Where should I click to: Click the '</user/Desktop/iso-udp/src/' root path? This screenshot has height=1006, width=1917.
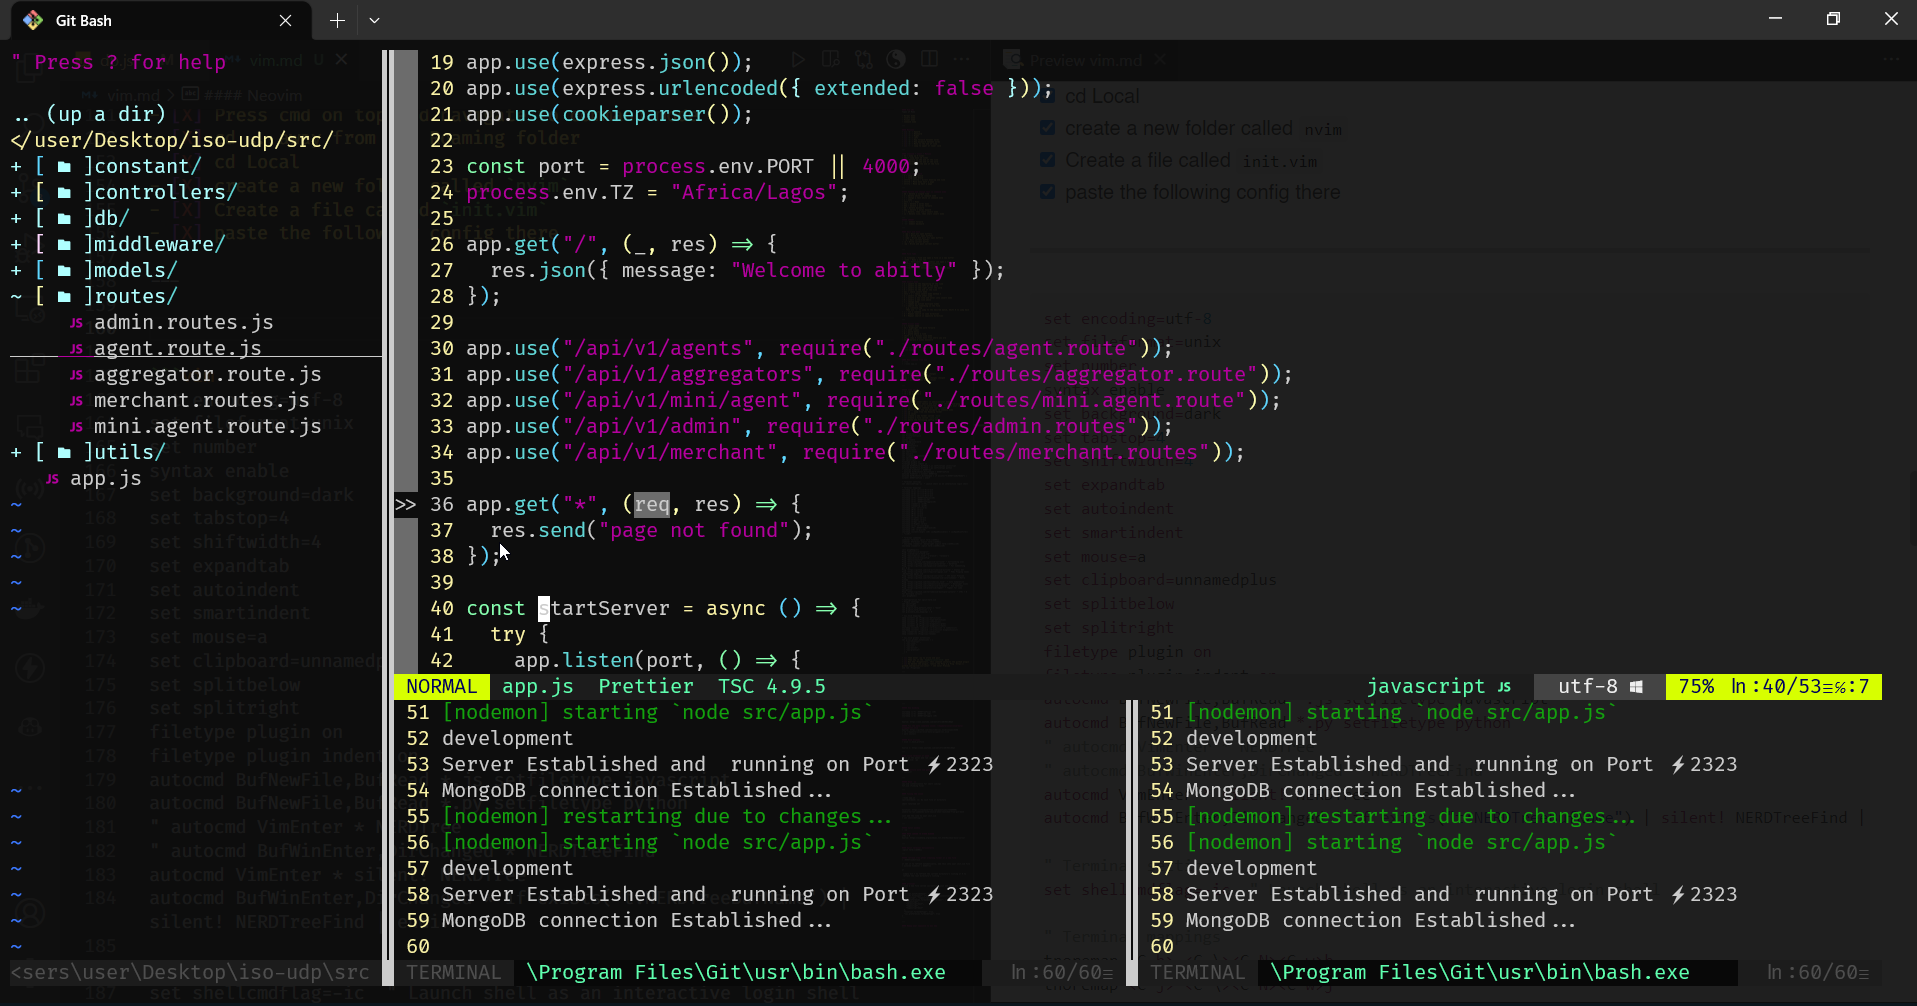[172, 141]
